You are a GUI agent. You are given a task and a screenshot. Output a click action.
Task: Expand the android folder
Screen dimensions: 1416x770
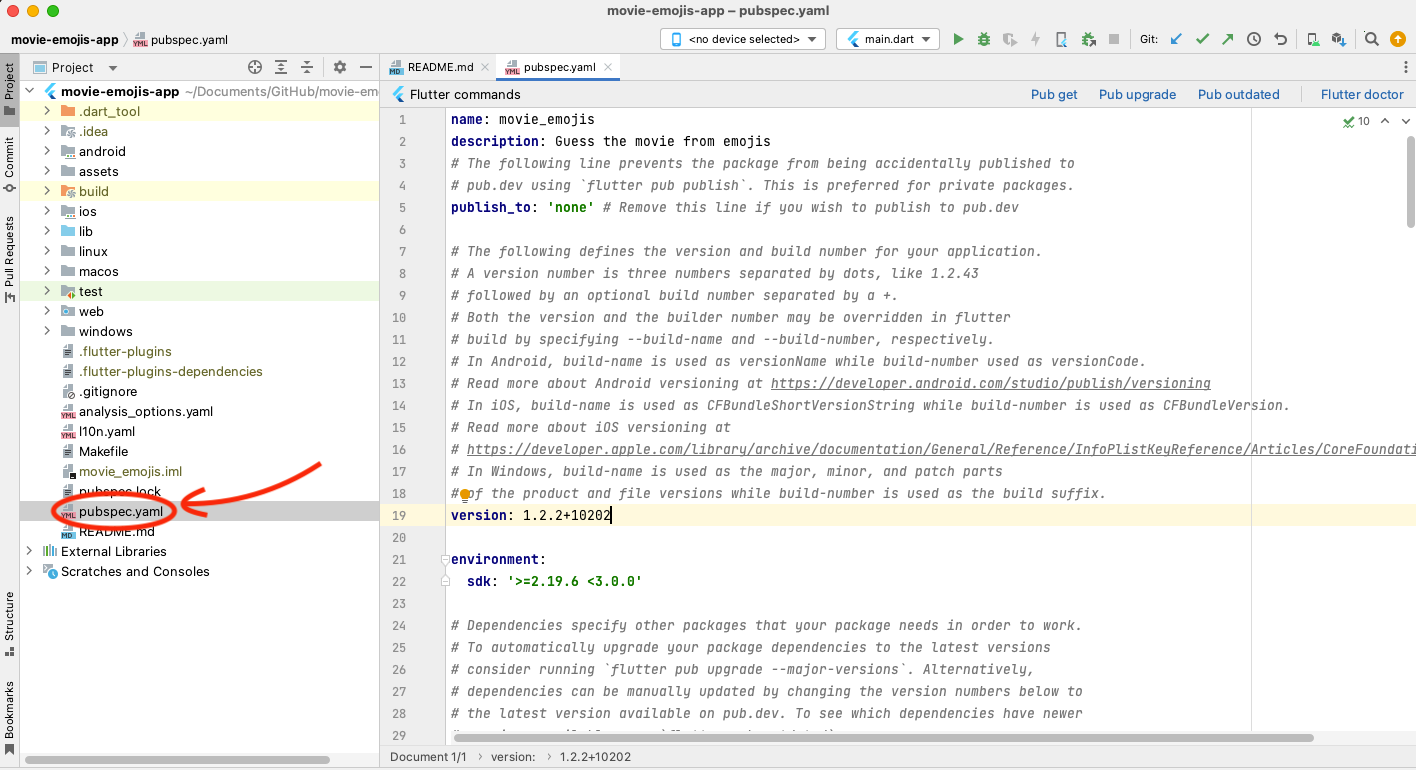tap(47, 151)
